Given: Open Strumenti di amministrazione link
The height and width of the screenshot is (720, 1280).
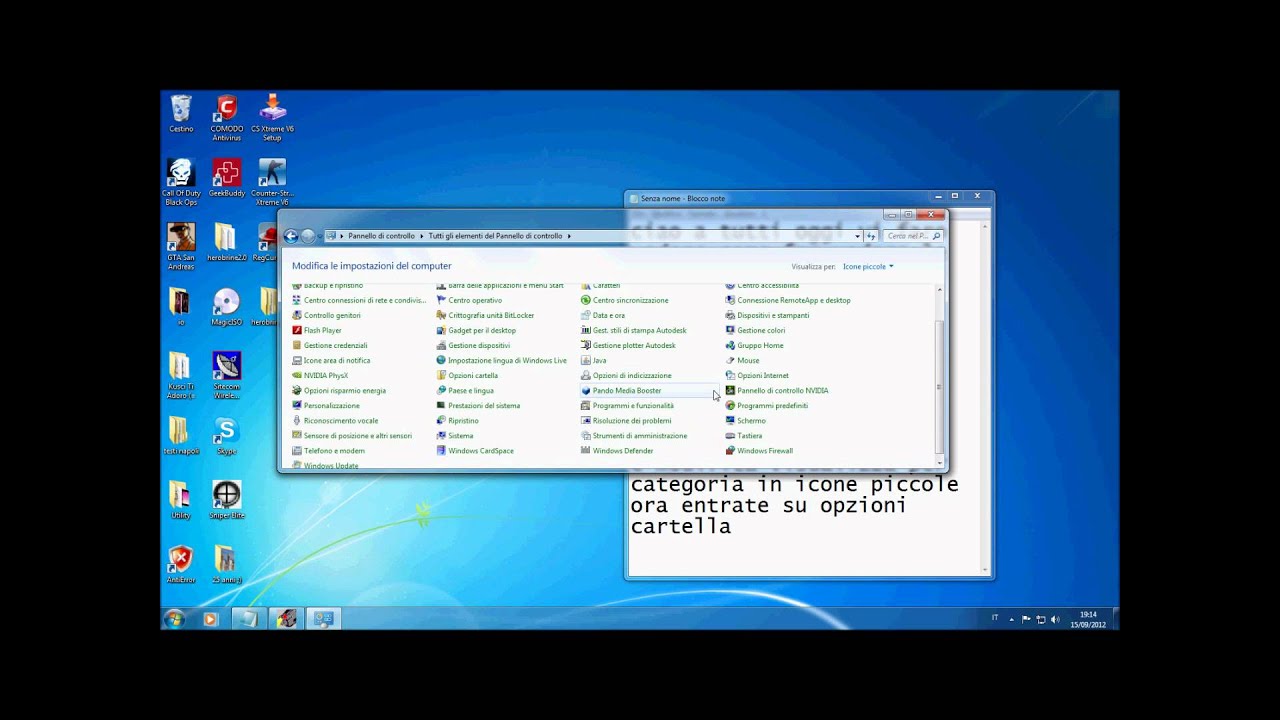Looking at the screenshot, I should (634, 435).
